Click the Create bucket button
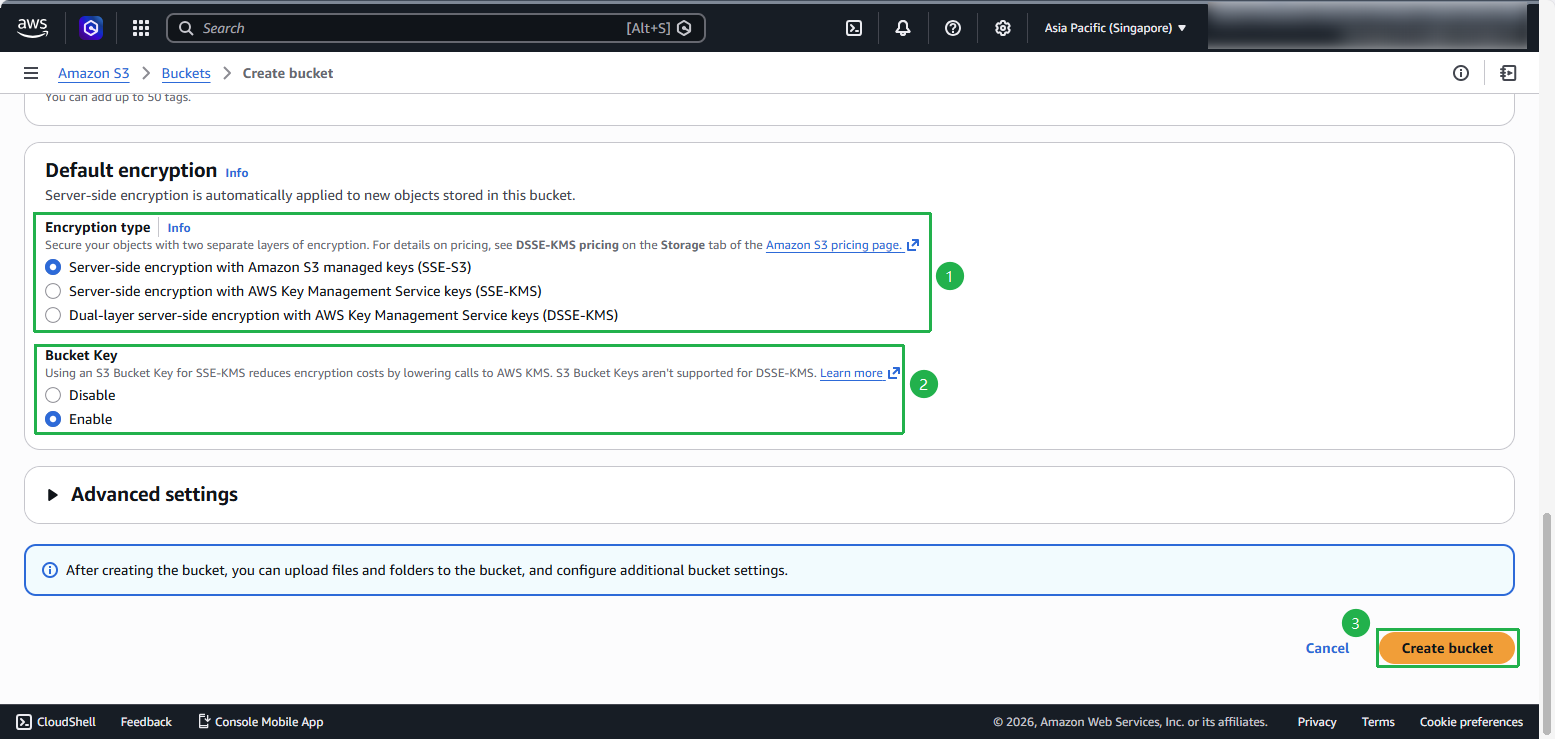 [1447, 648]
